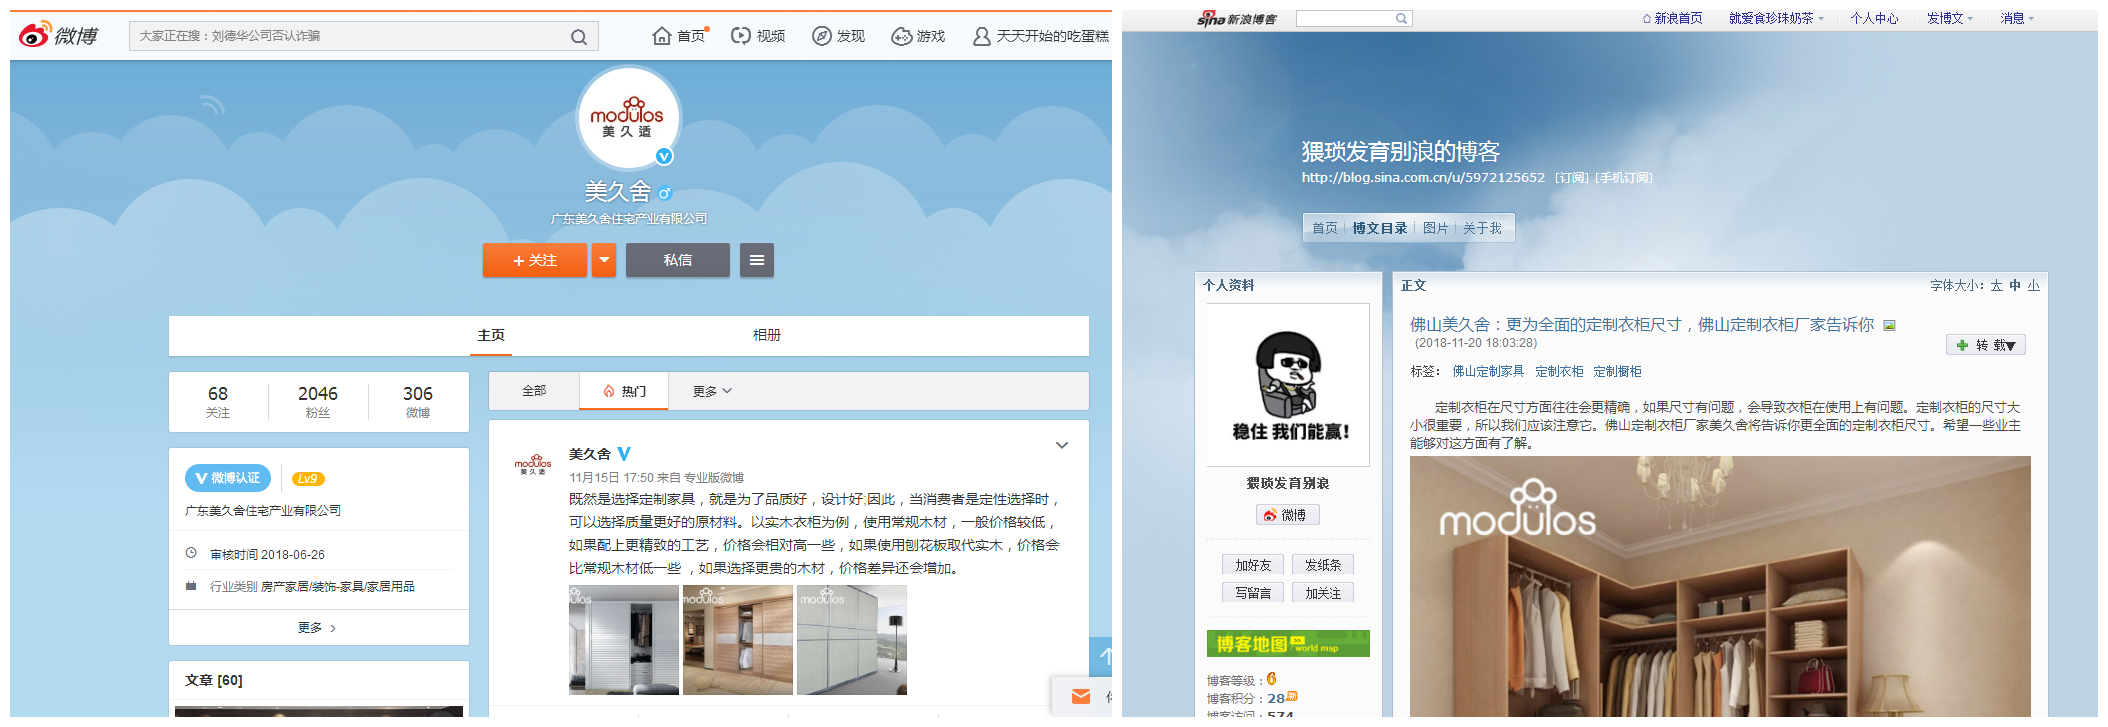Screen dimensions: 2108x727
Task: Open 个人中心 in Sina blog header
Action: coord(1874,18)
